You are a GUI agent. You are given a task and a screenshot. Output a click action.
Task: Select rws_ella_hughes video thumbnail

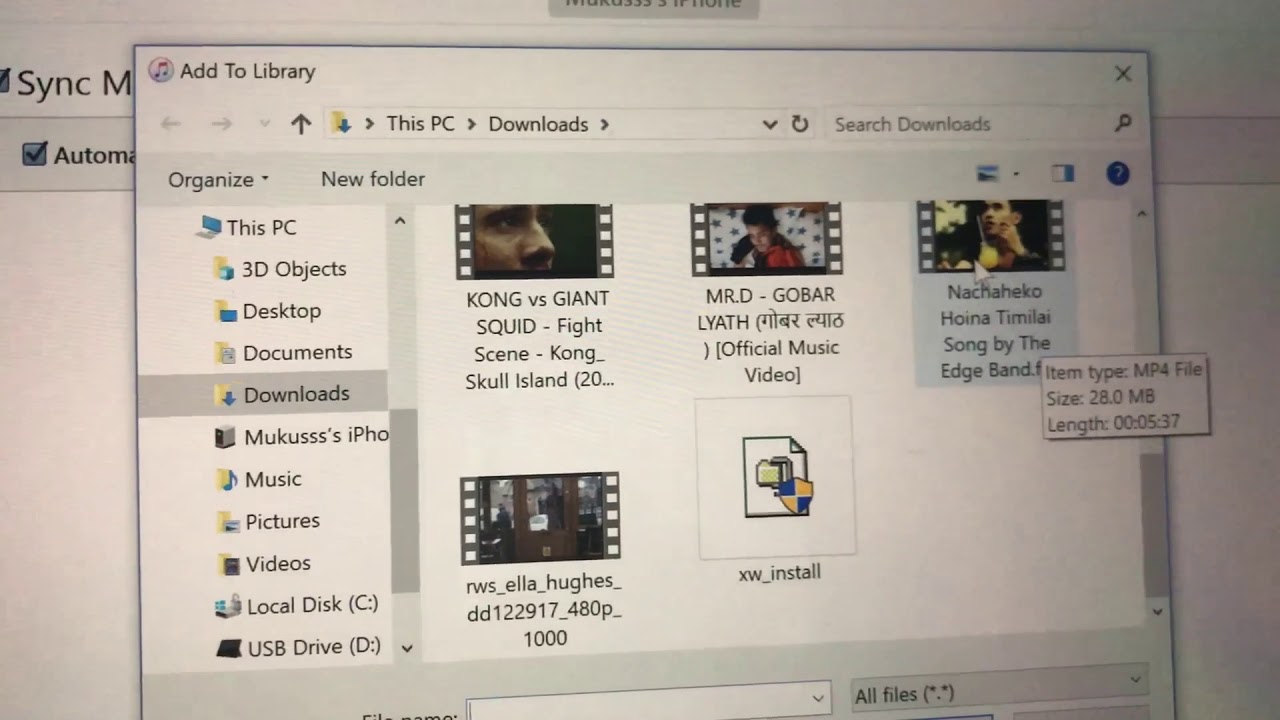[540, 518]
